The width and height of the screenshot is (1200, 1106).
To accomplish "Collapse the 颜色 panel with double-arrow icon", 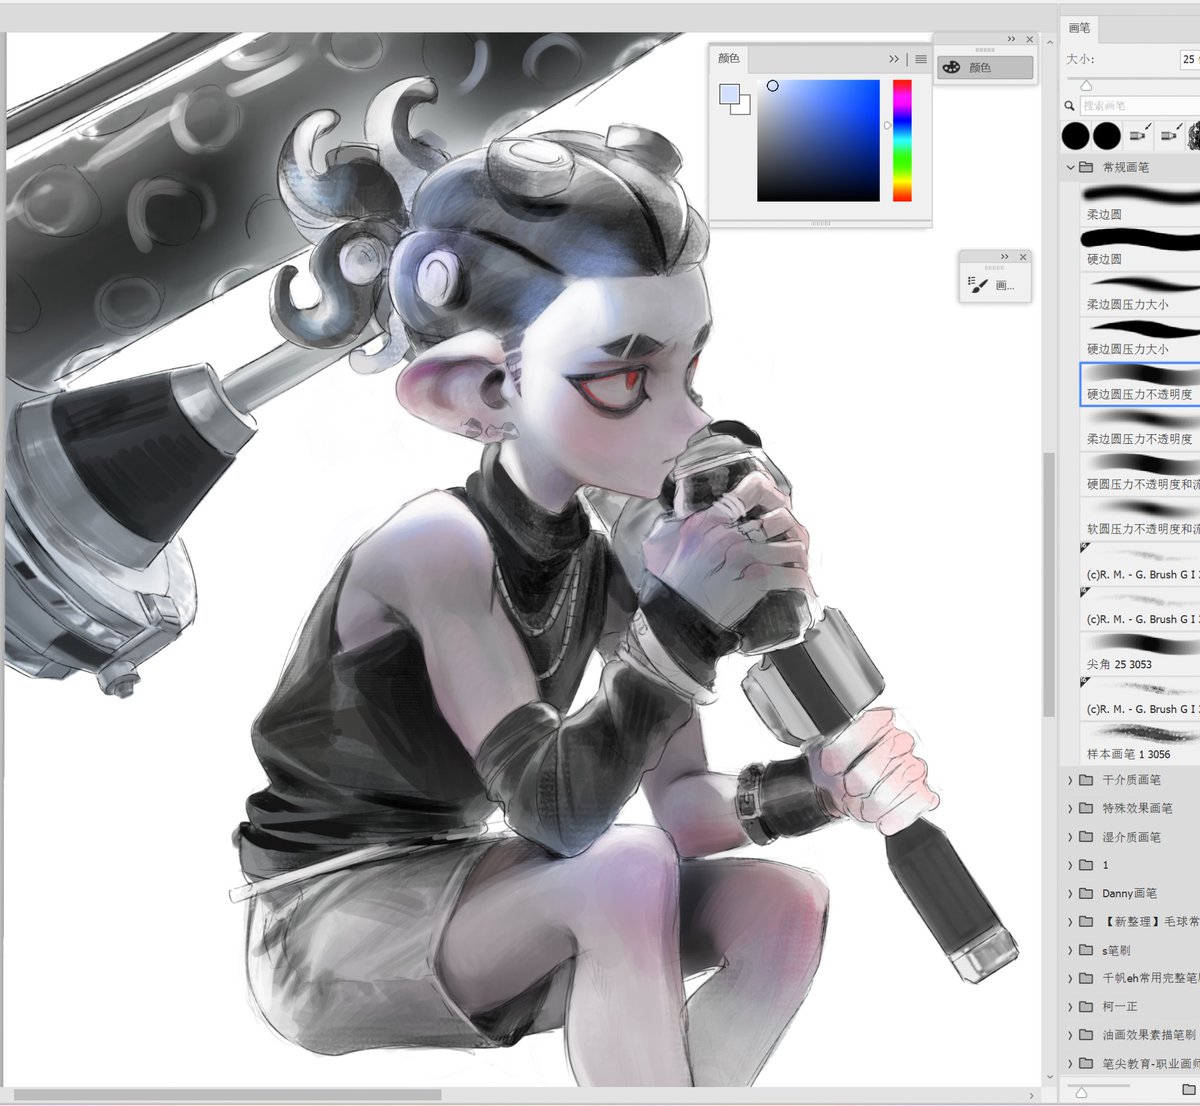I will pyautogui.click(x=894, y=59).
